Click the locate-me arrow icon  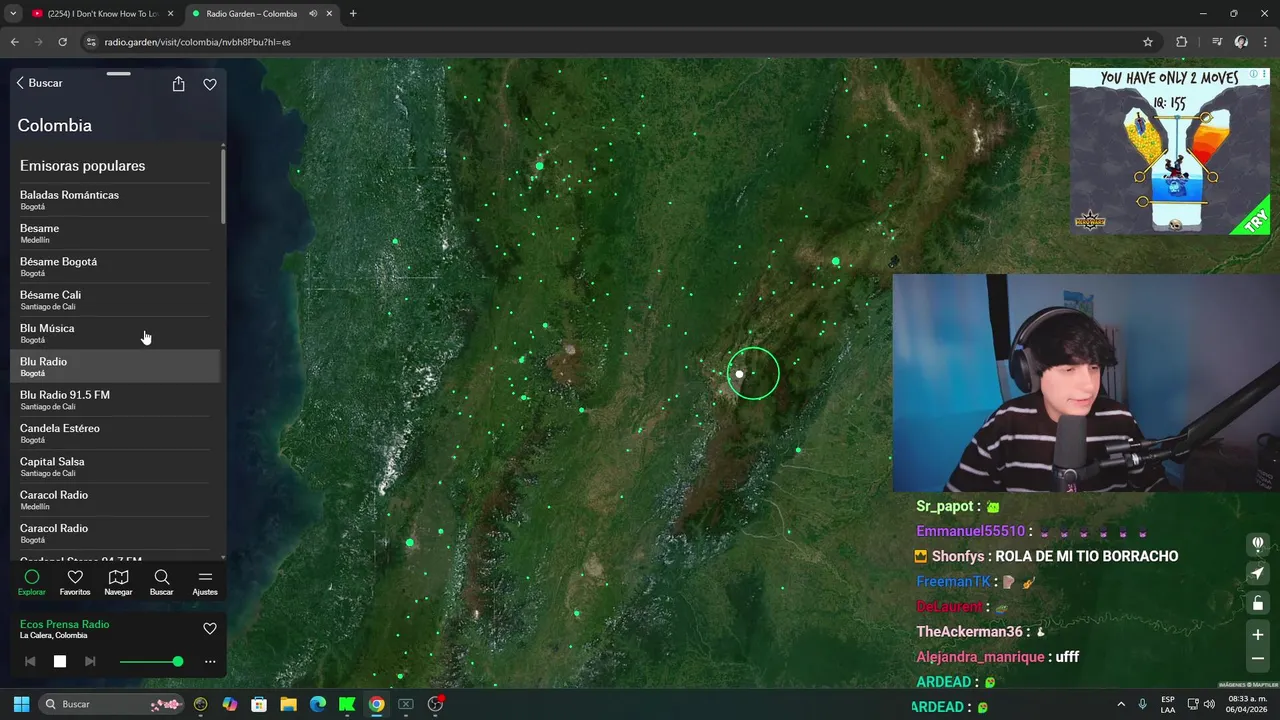pyautogui.click(x=1258, y=573)
